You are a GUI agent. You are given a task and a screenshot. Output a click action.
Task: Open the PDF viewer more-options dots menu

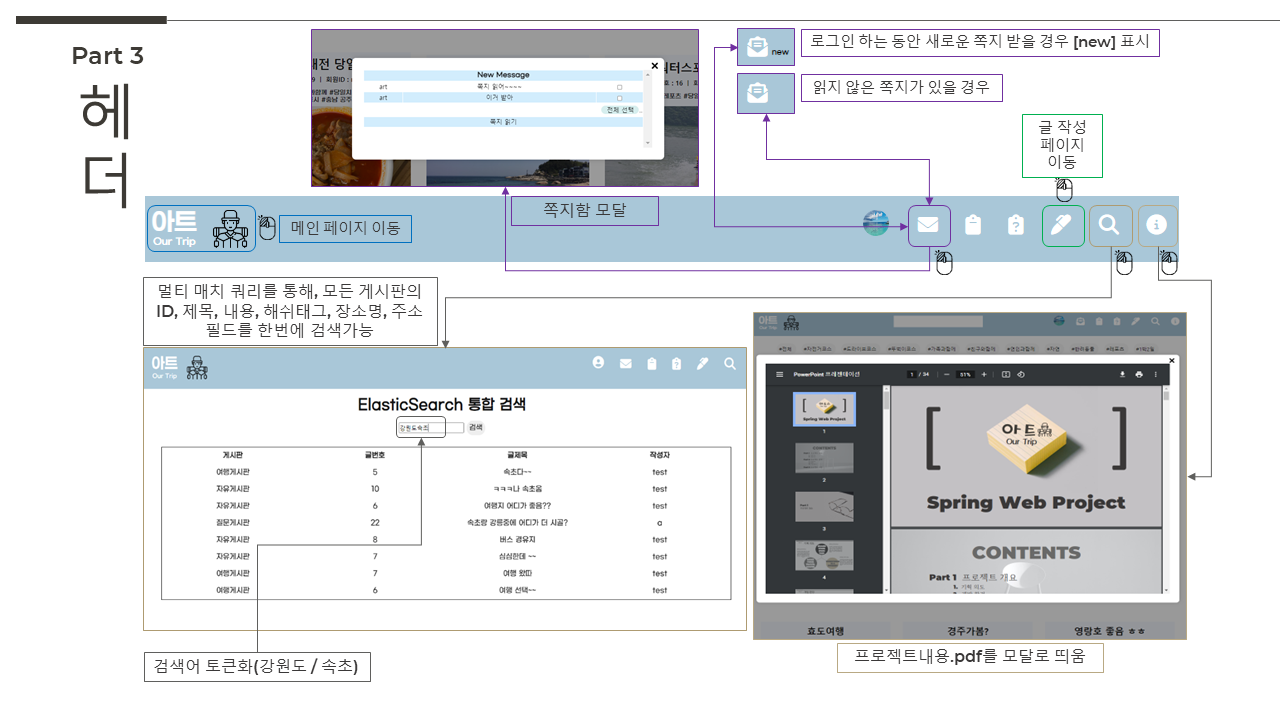pyautogui.click(x=1156, y=374)
